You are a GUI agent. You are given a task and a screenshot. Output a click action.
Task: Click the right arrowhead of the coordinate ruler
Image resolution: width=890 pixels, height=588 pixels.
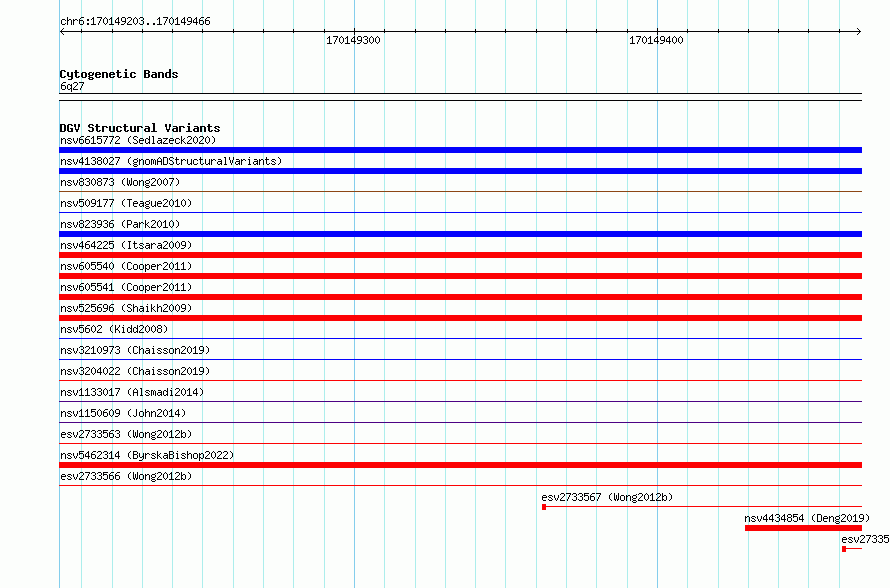click(859, 32)
